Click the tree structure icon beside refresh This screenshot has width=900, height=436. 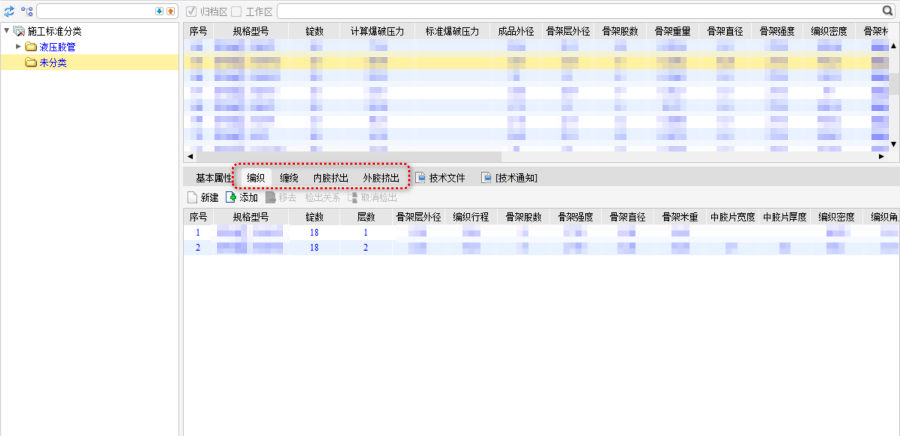point(26,11)
